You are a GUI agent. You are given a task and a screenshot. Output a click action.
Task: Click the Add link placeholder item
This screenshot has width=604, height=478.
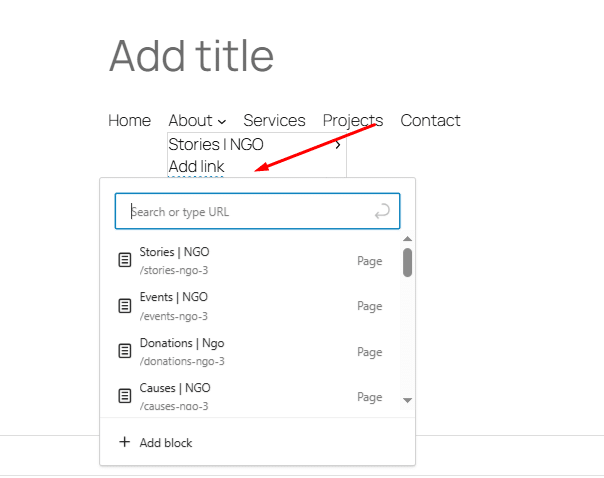196,167
